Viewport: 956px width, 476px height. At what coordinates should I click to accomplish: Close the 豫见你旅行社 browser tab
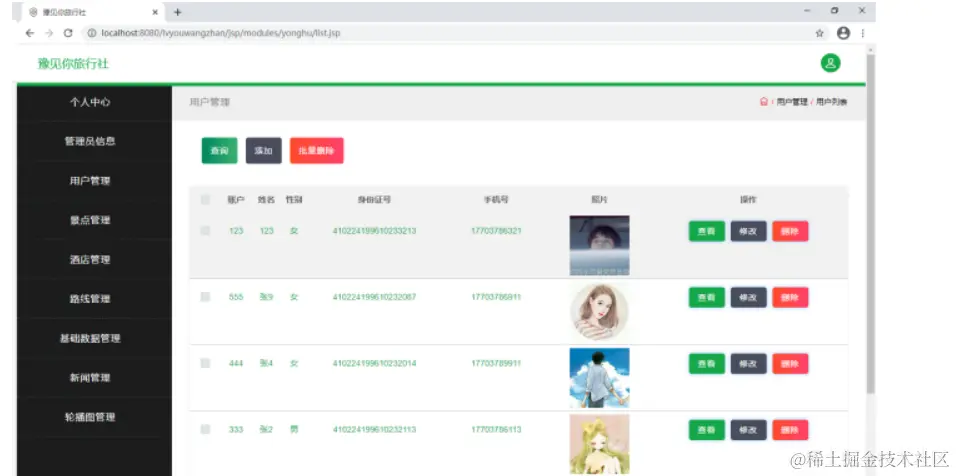[x=155, y=12]
